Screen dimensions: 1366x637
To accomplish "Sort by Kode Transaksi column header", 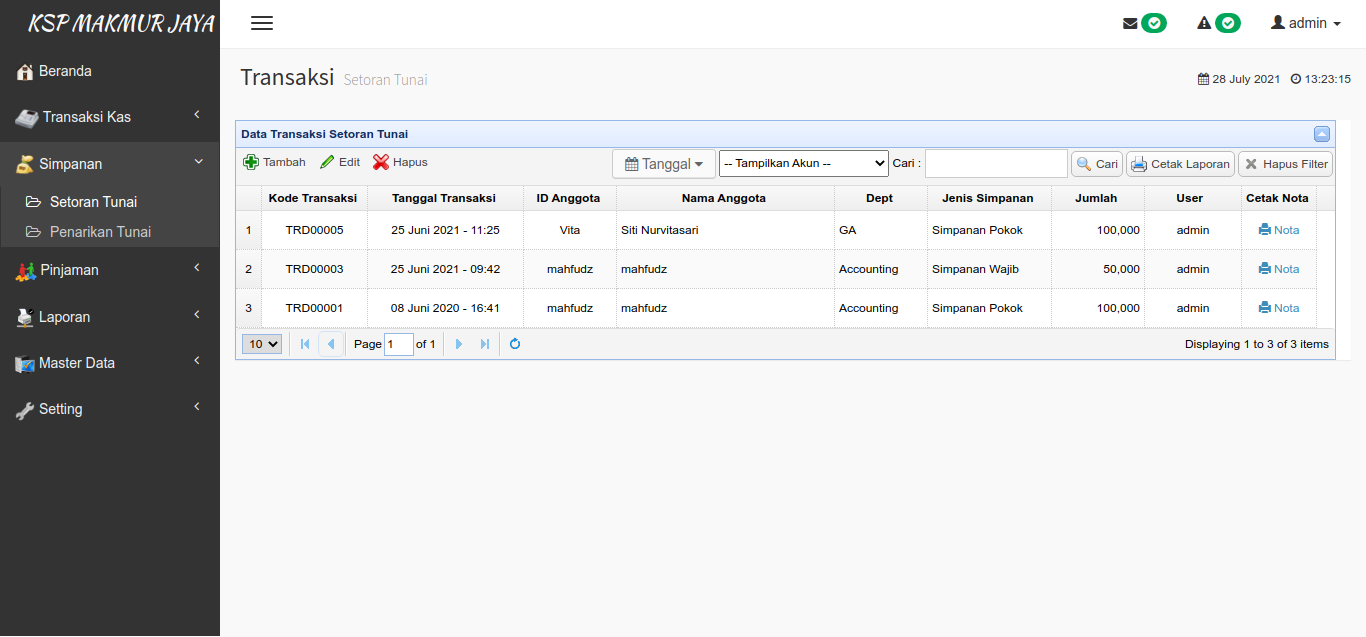I will tap(314, 198).
